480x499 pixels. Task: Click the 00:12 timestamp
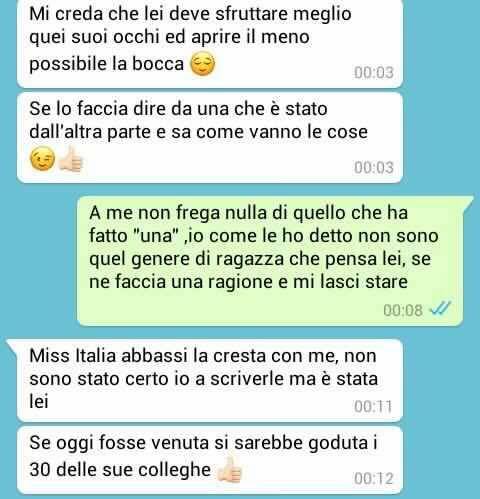374,479
